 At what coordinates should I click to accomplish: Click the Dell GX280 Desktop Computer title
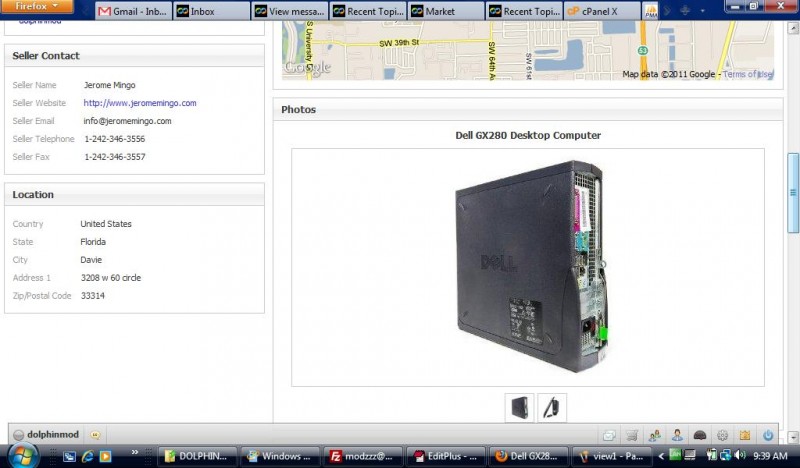pos(528,135)
